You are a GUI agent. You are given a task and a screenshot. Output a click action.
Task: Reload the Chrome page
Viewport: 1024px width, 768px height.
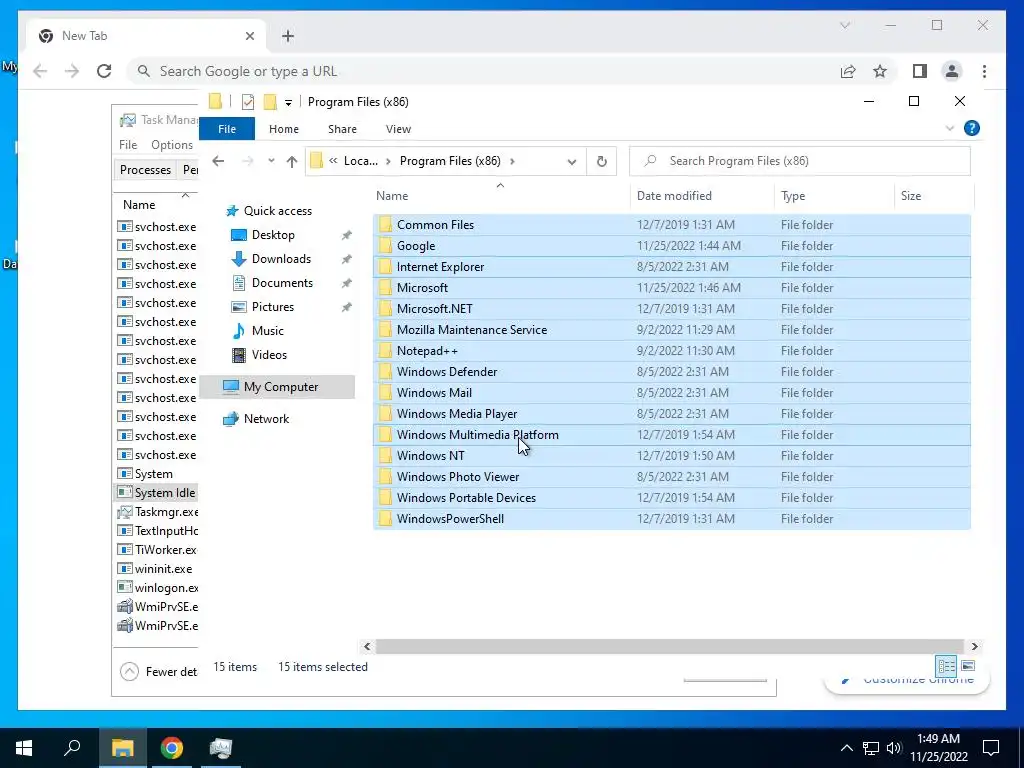pyautogui.click(x=104, y=71)
